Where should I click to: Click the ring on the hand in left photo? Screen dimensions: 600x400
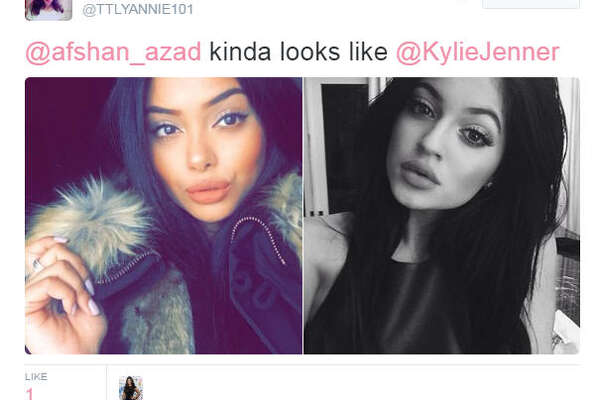point(38,265)
